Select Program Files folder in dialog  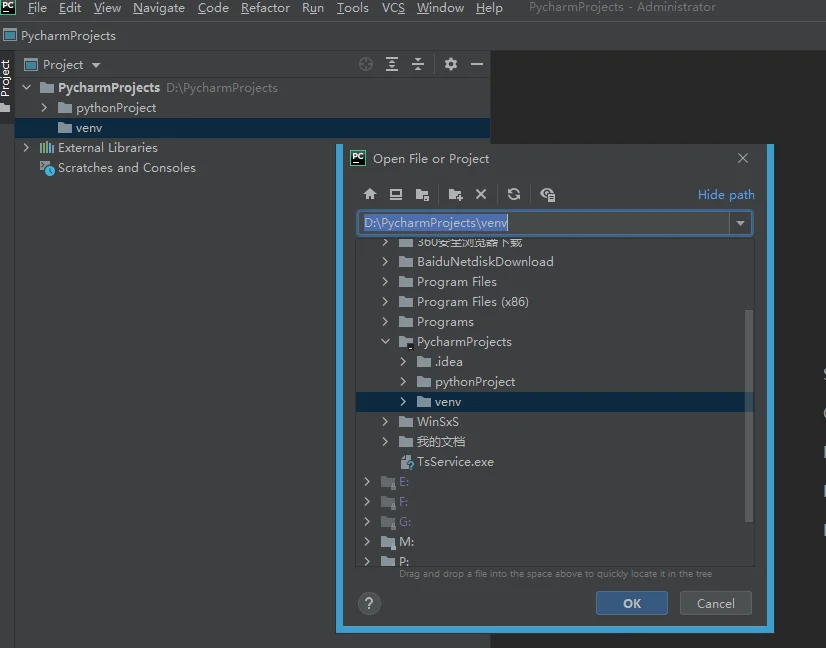[x=456, y=282]
